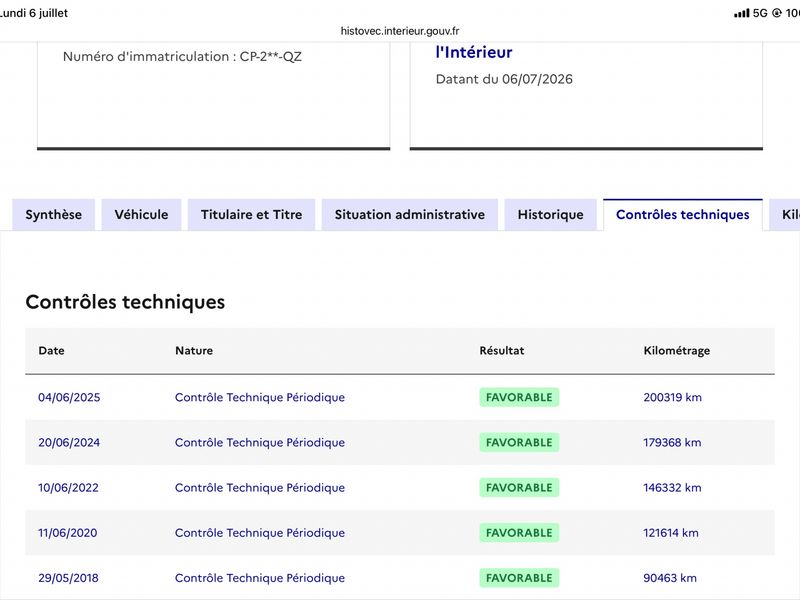Screen dimensions: 800x600
Task: Tap the orientation lock status icon
Action: 777,13
